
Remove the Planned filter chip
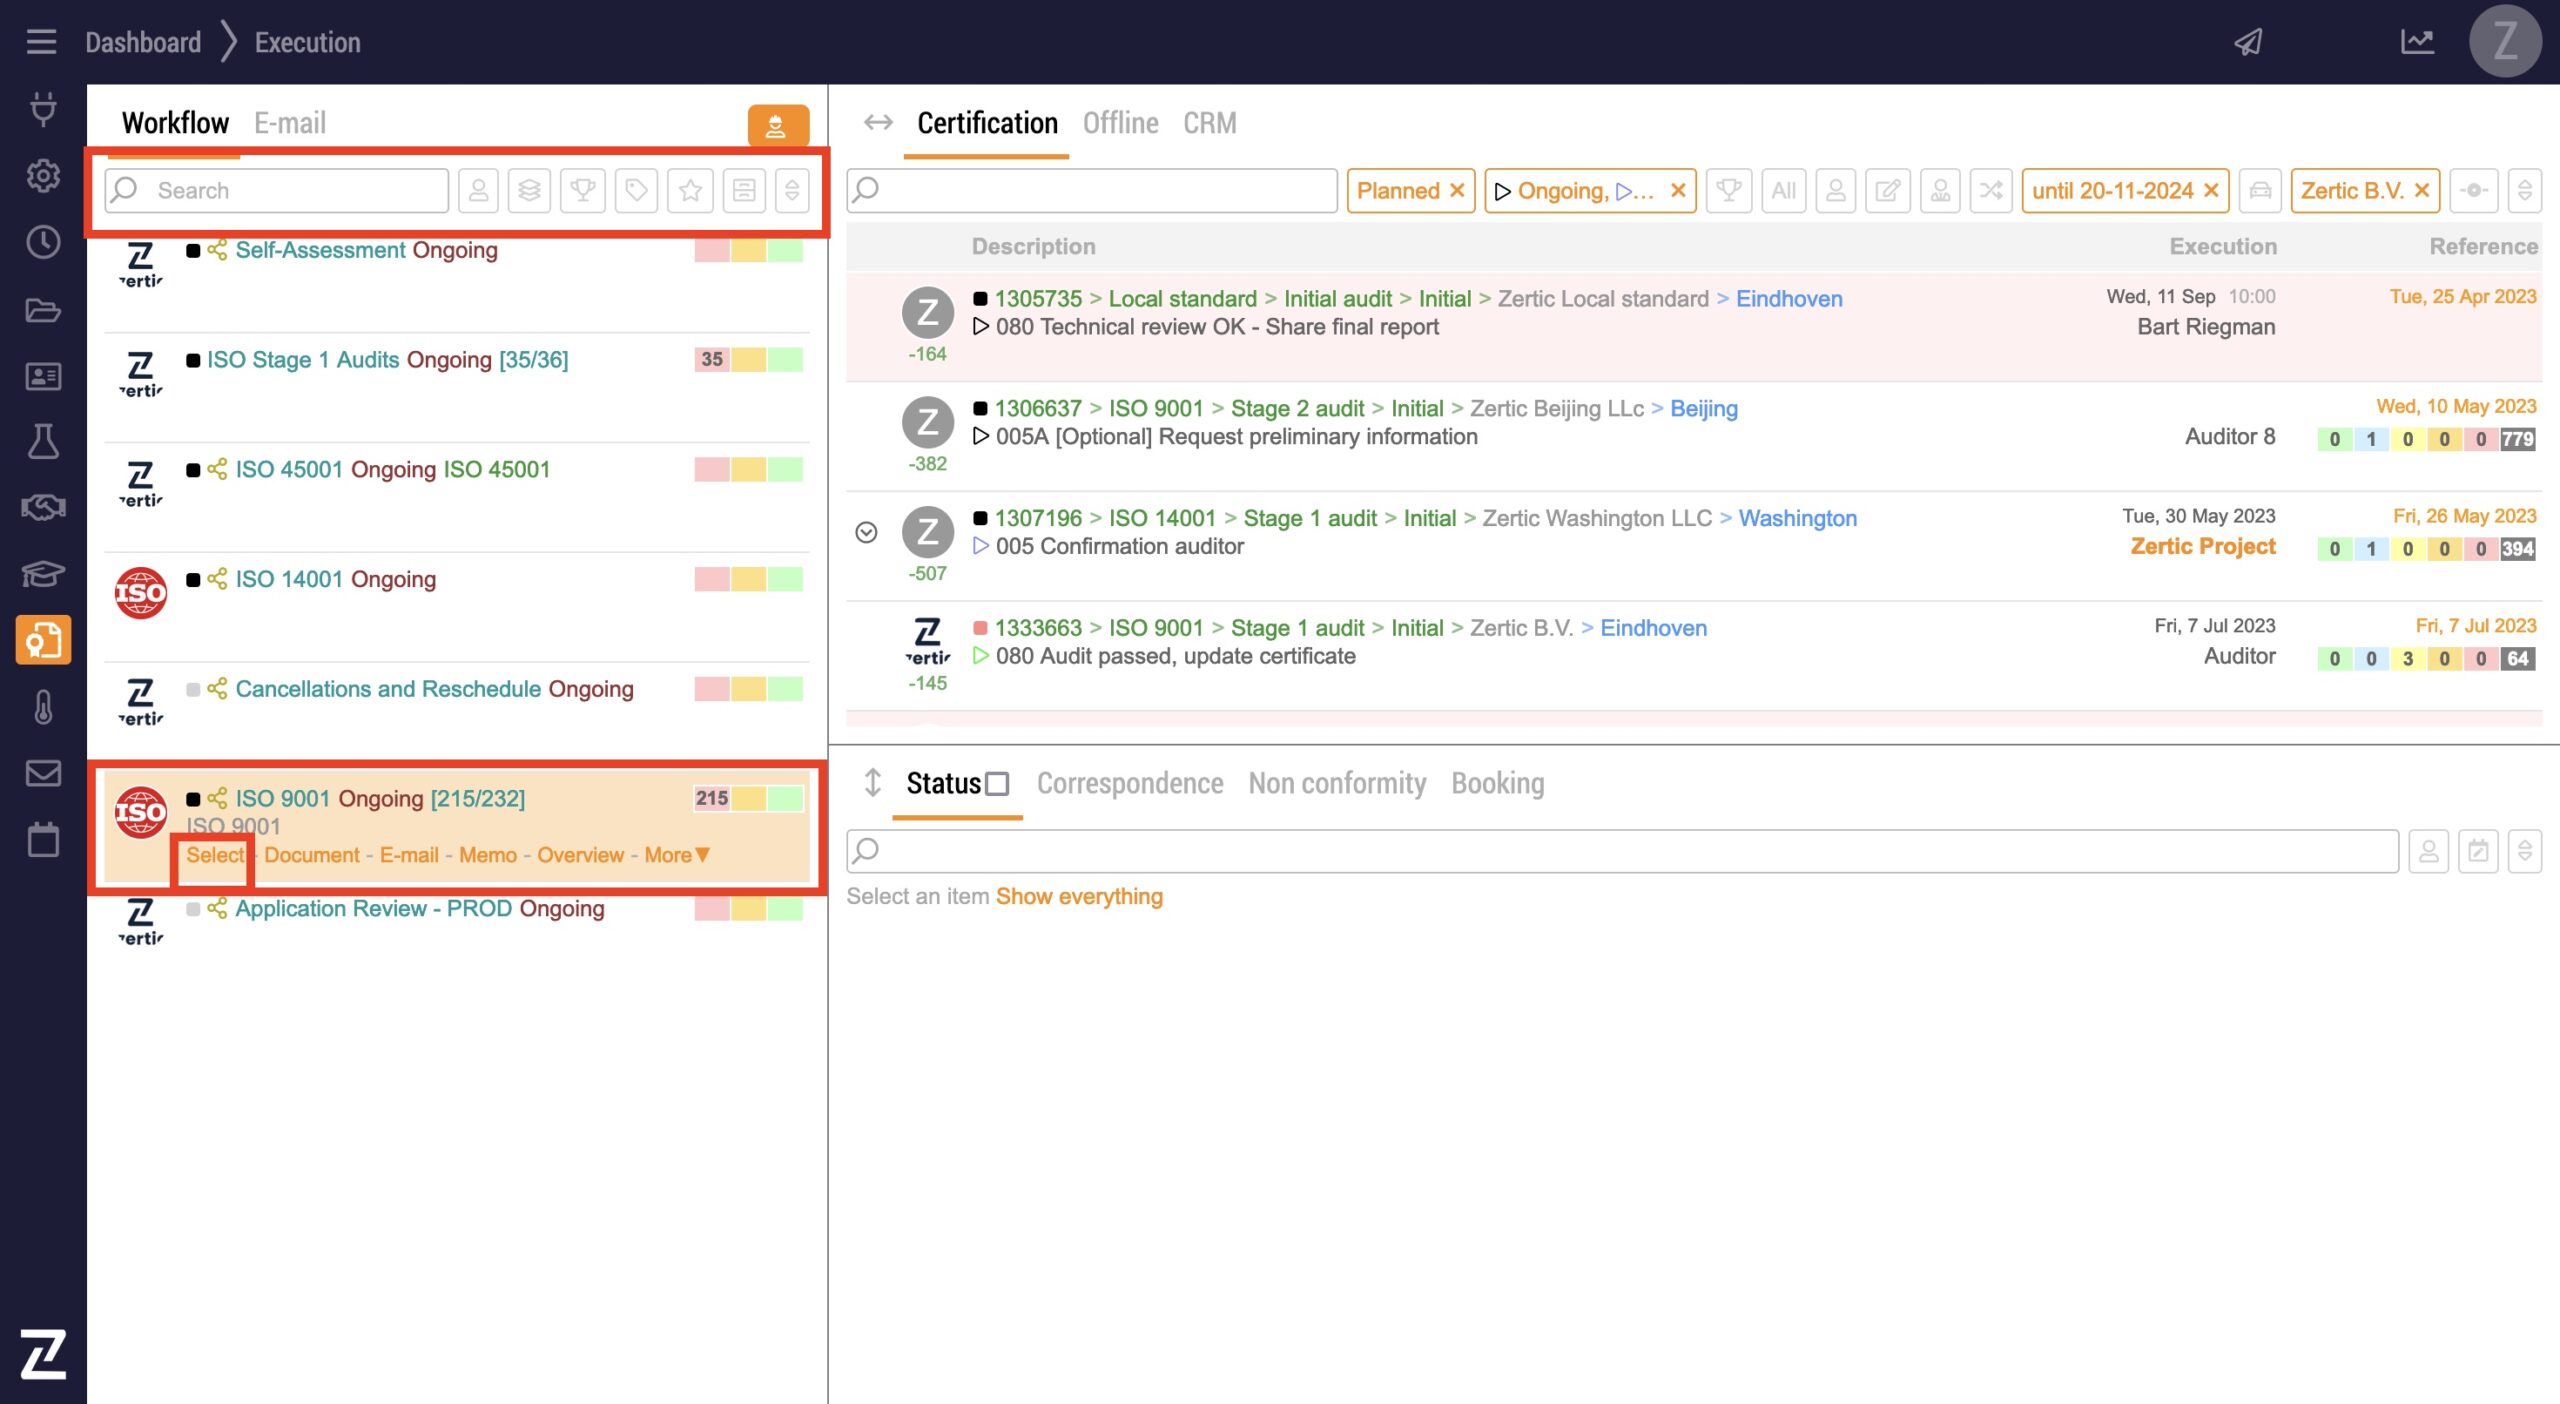(1457, 190)
